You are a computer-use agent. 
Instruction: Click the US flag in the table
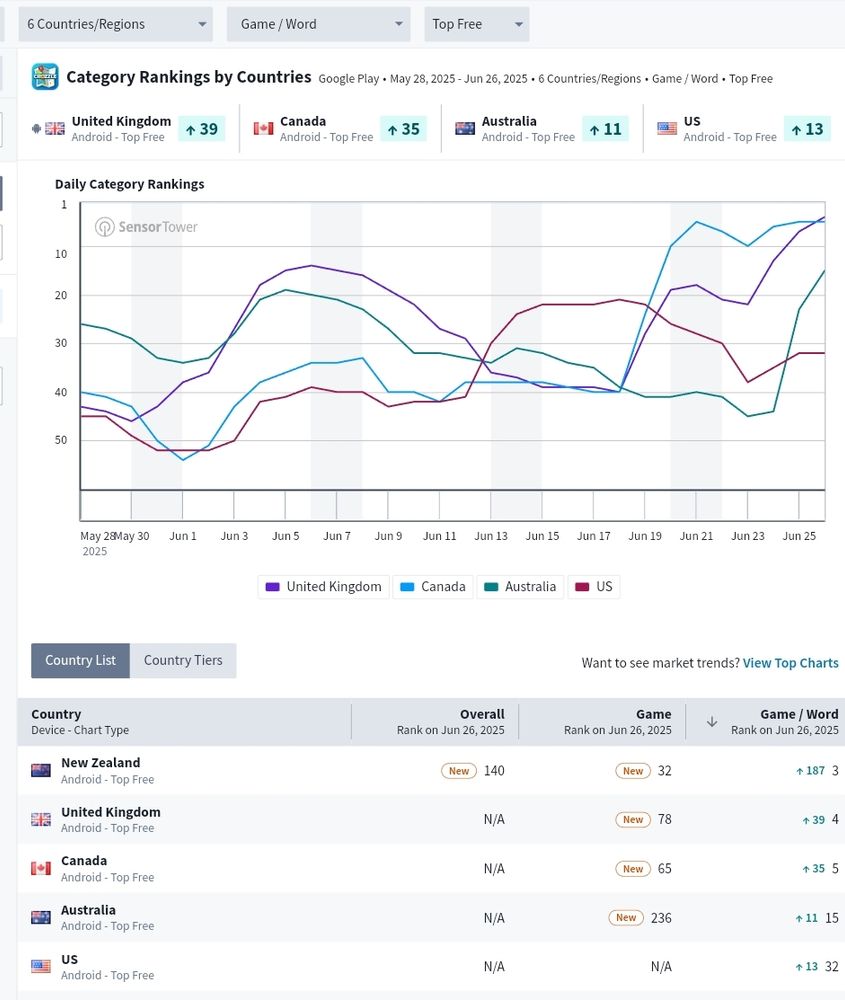coord(41,967)
